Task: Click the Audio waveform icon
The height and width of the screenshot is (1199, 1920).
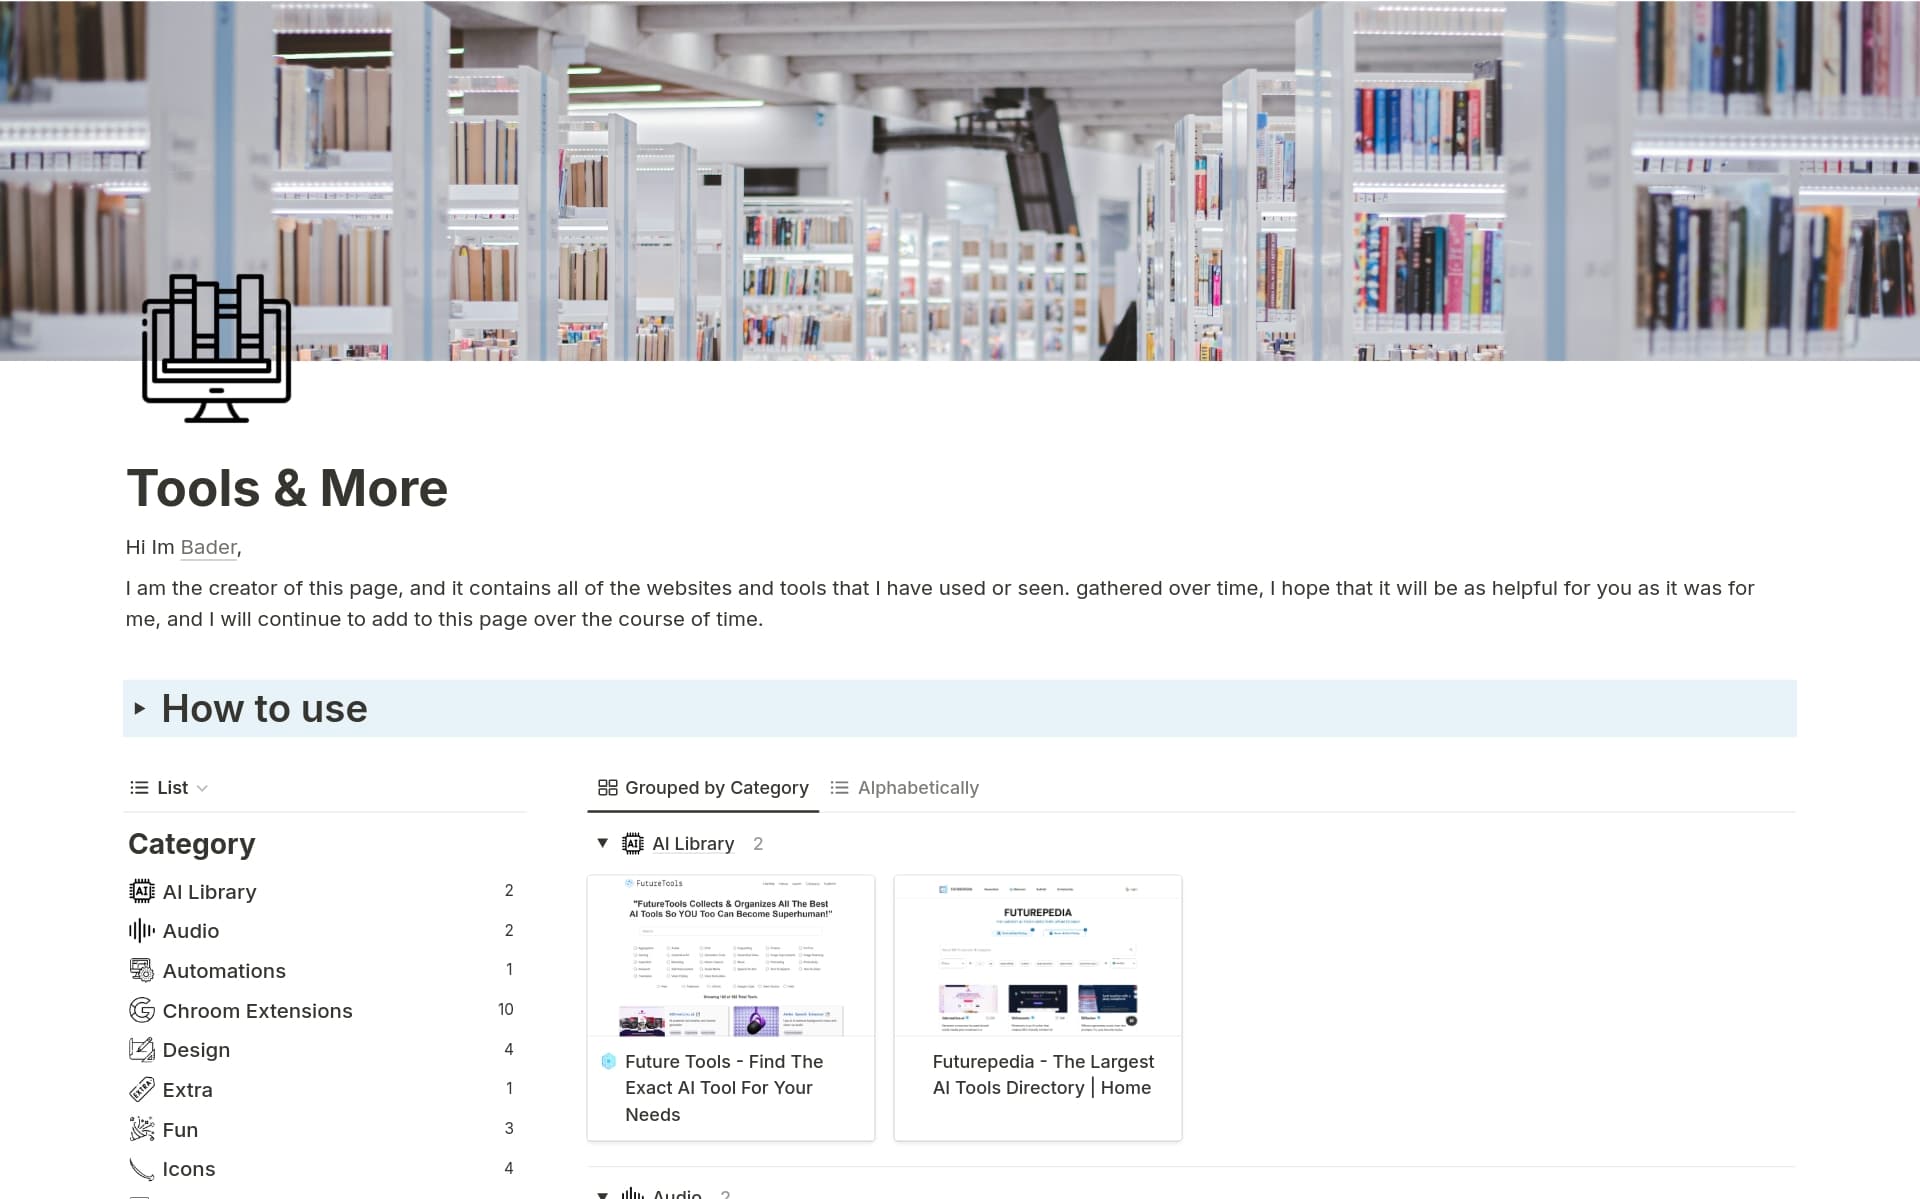Action: coord(141,931)
